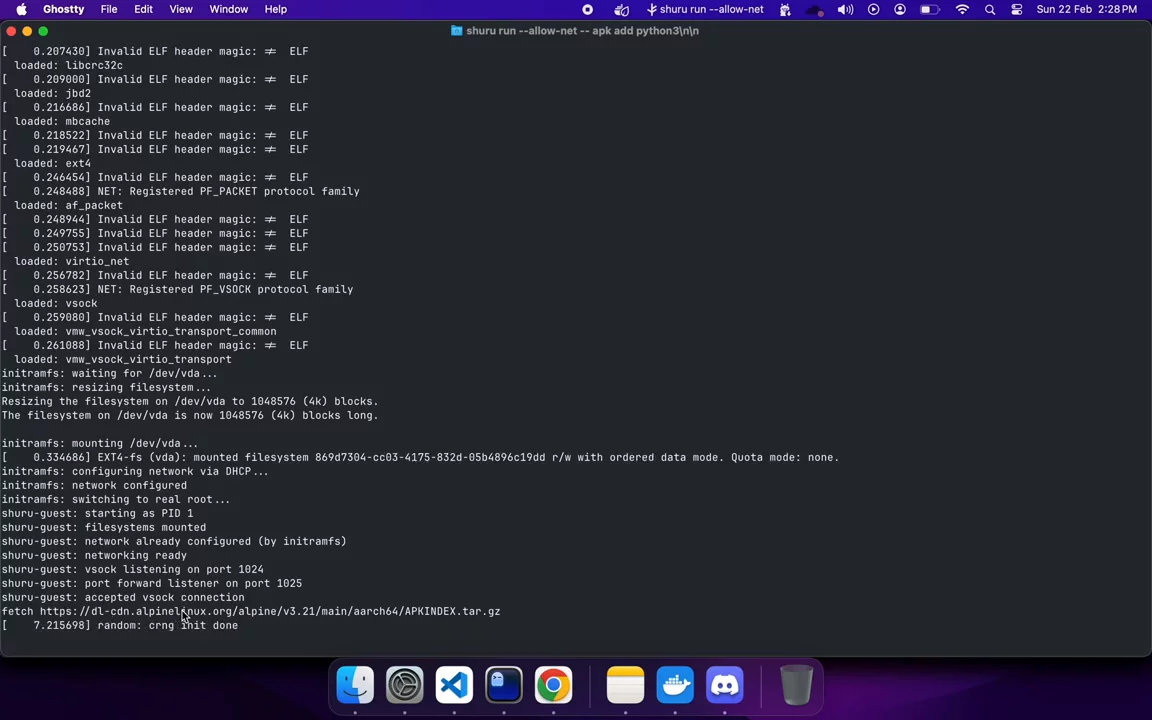Open Finder from the dock
This screenshot has height=720, width=1152.
[355, 685]
